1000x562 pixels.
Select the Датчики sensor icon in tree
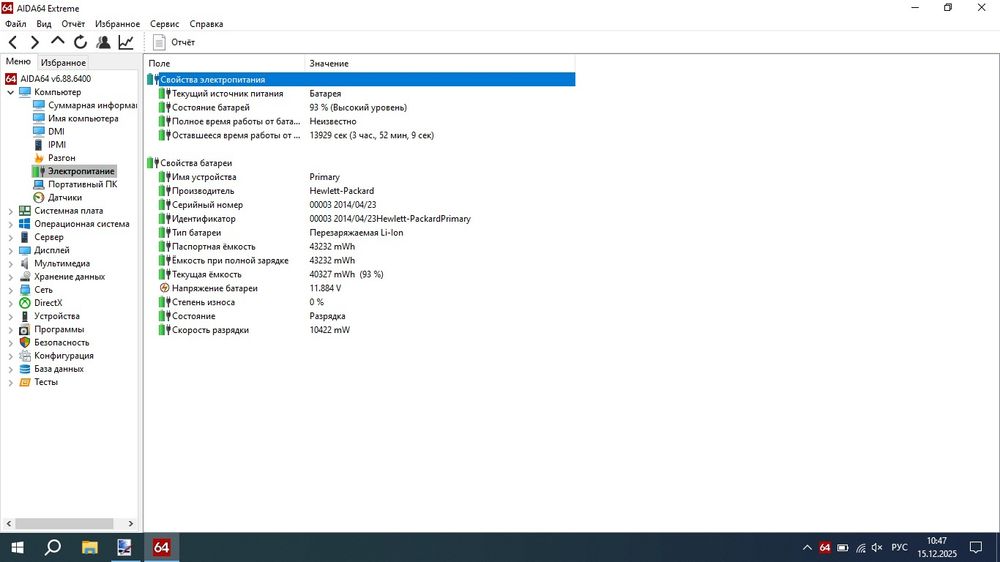pos(39,197)
